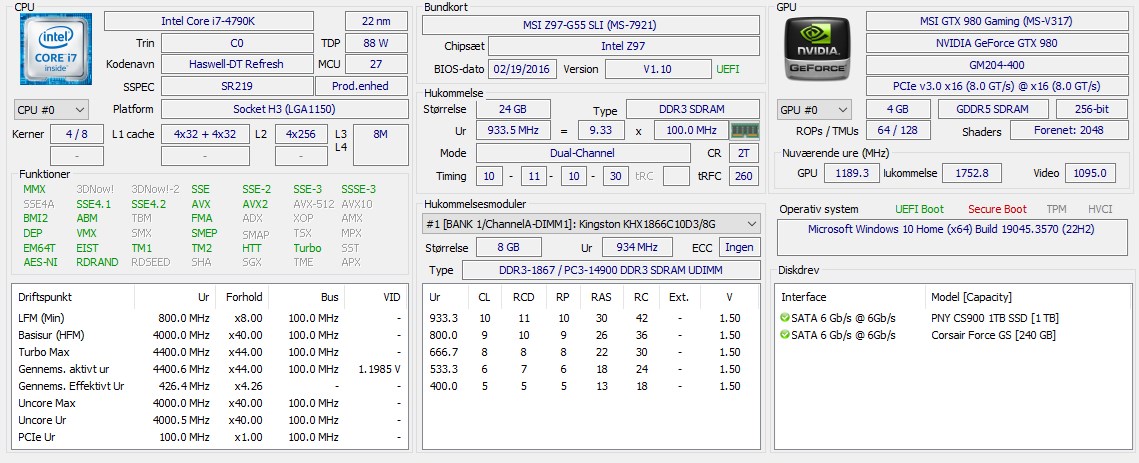This screenshot has width=1139, height=463.
Task: Click the Shaders Forenet: 2048 field
Action: pos(1068,130)
